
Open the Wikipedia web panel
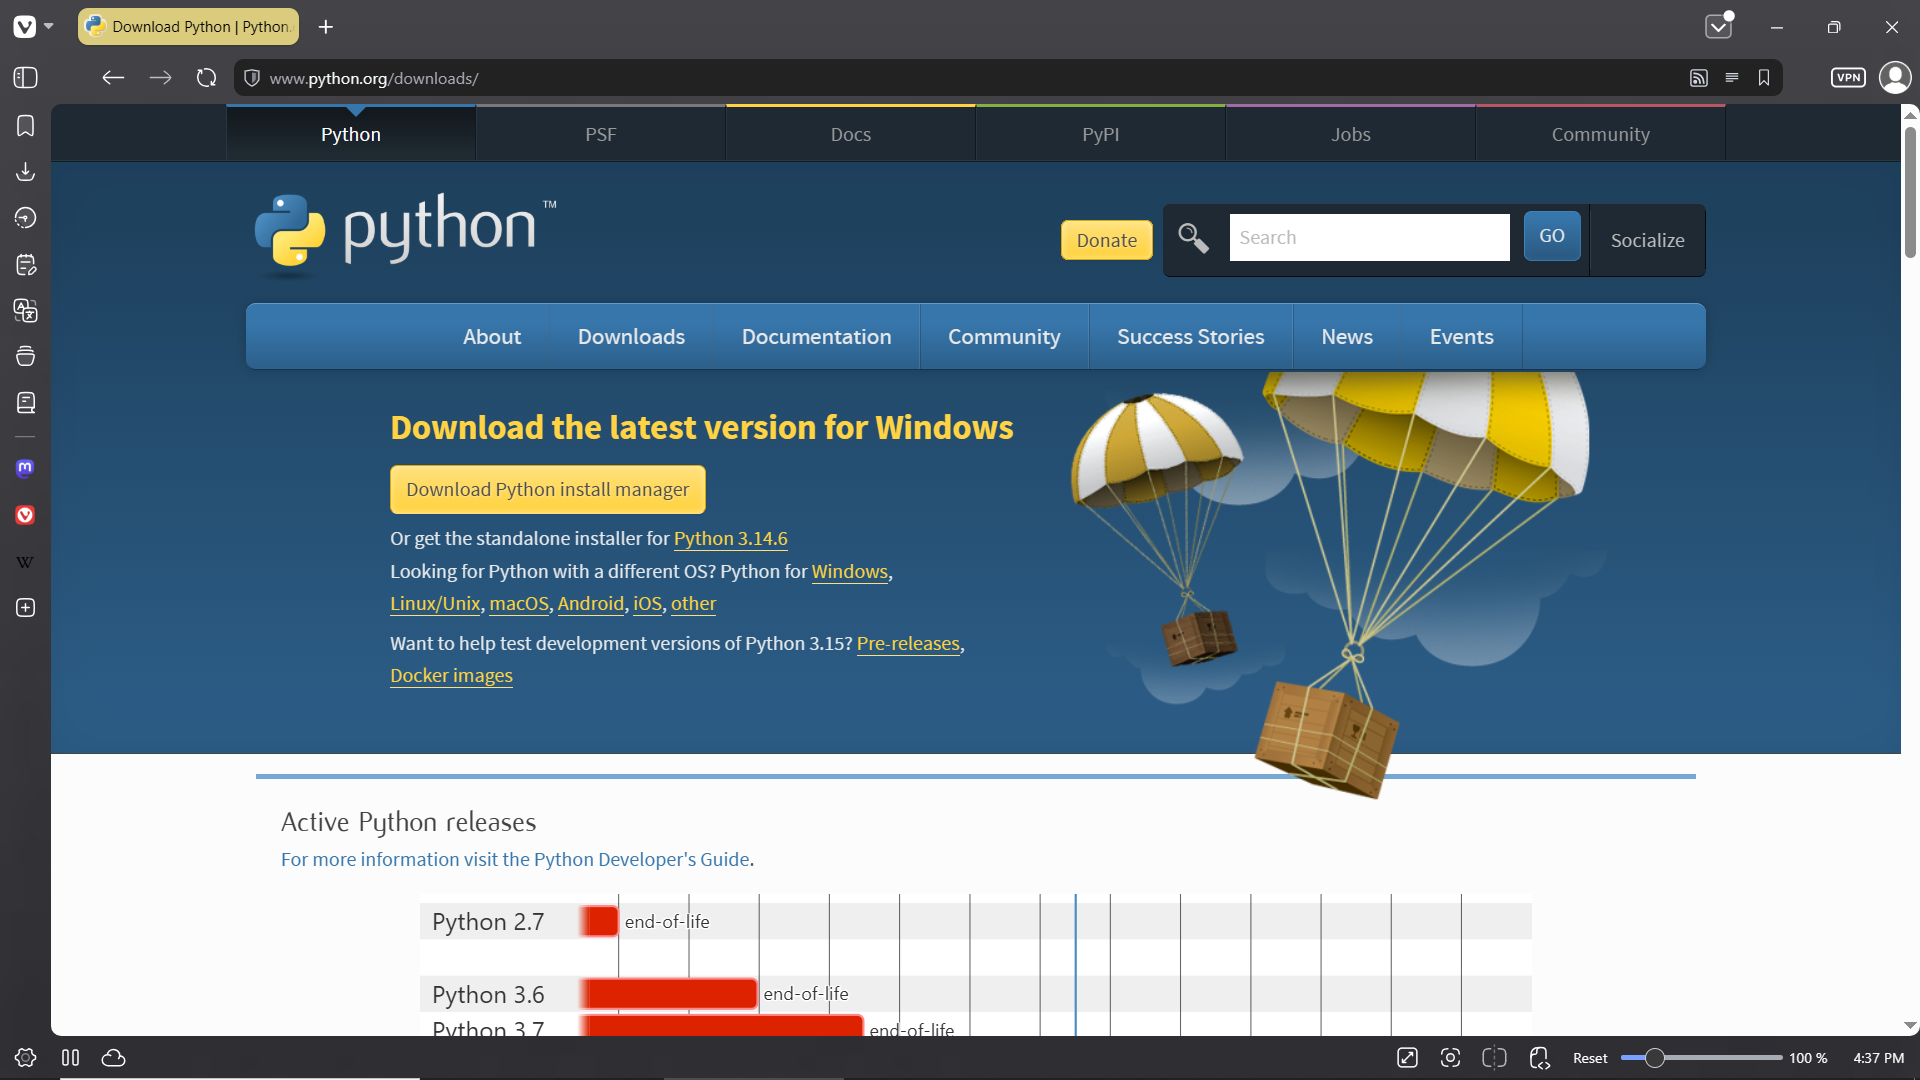[26, 562]
